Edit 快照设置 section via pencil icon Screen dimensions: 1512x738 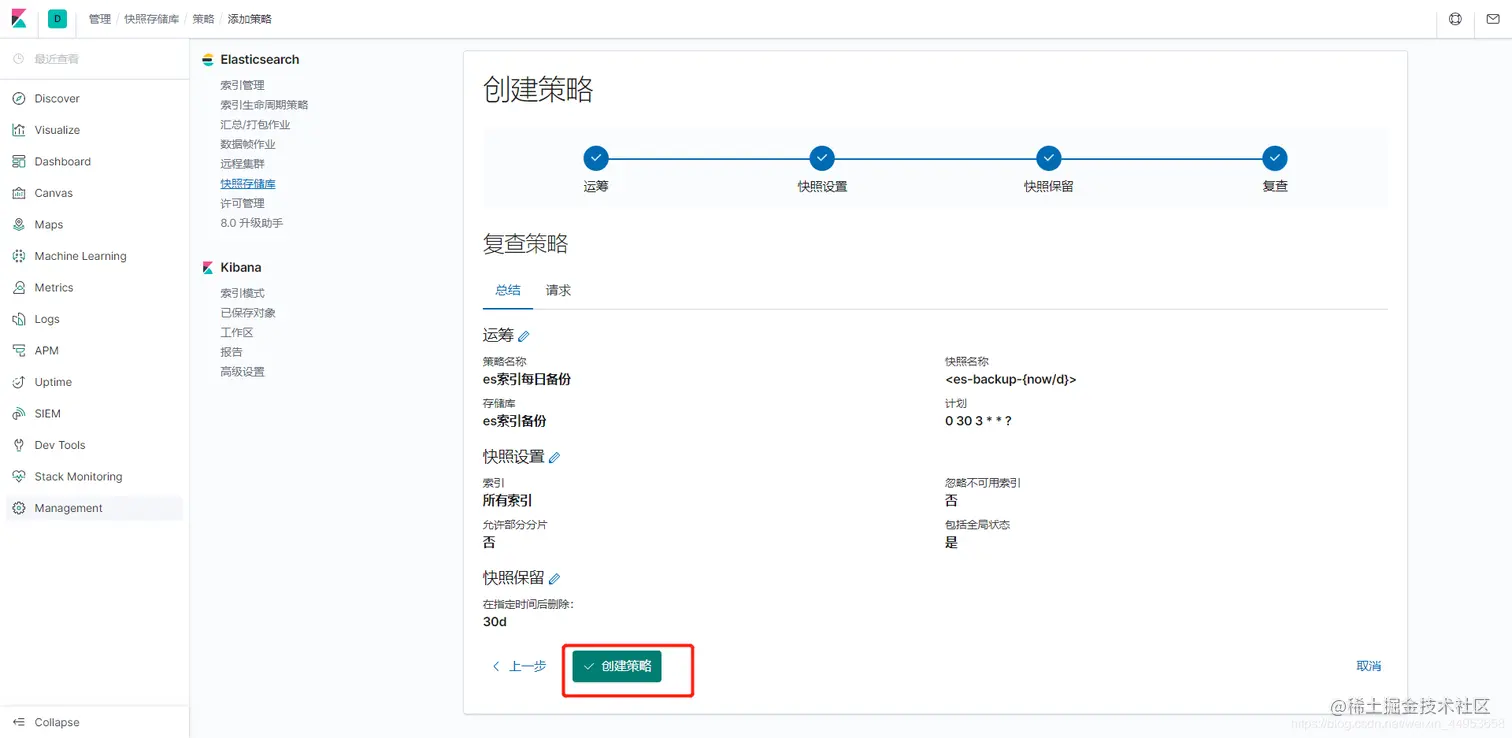(555, 457)
